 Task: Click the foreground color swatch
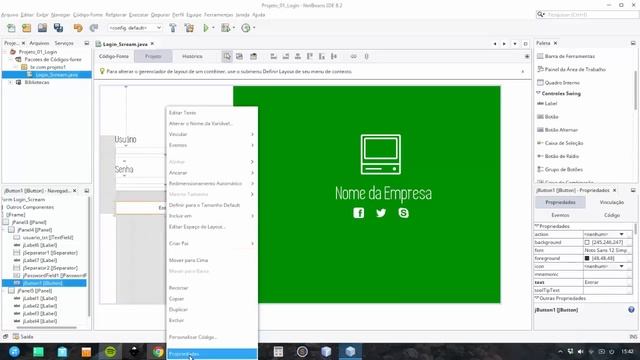(x=587, y=258)
